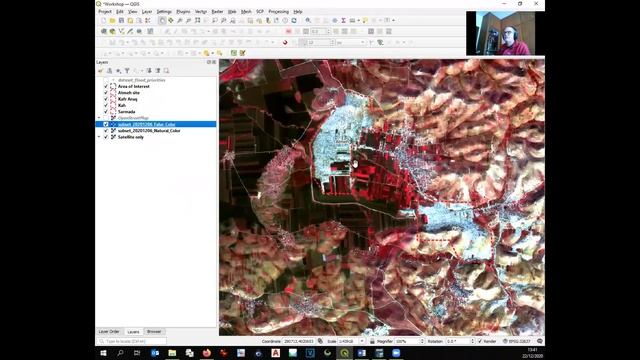The height and width of the screenshot is (360, 640).
Task: Open the Scale dropdown in status bar
Action: click(x=362, y=341)
